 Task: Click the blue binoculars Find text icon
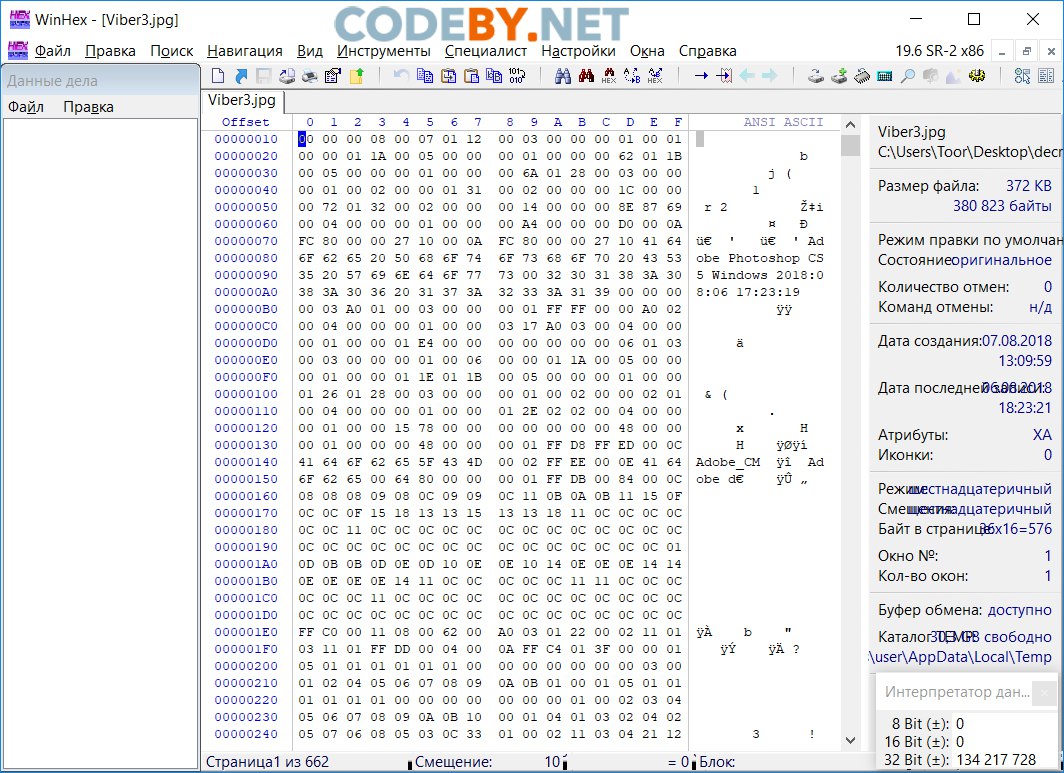click(563, 75)
